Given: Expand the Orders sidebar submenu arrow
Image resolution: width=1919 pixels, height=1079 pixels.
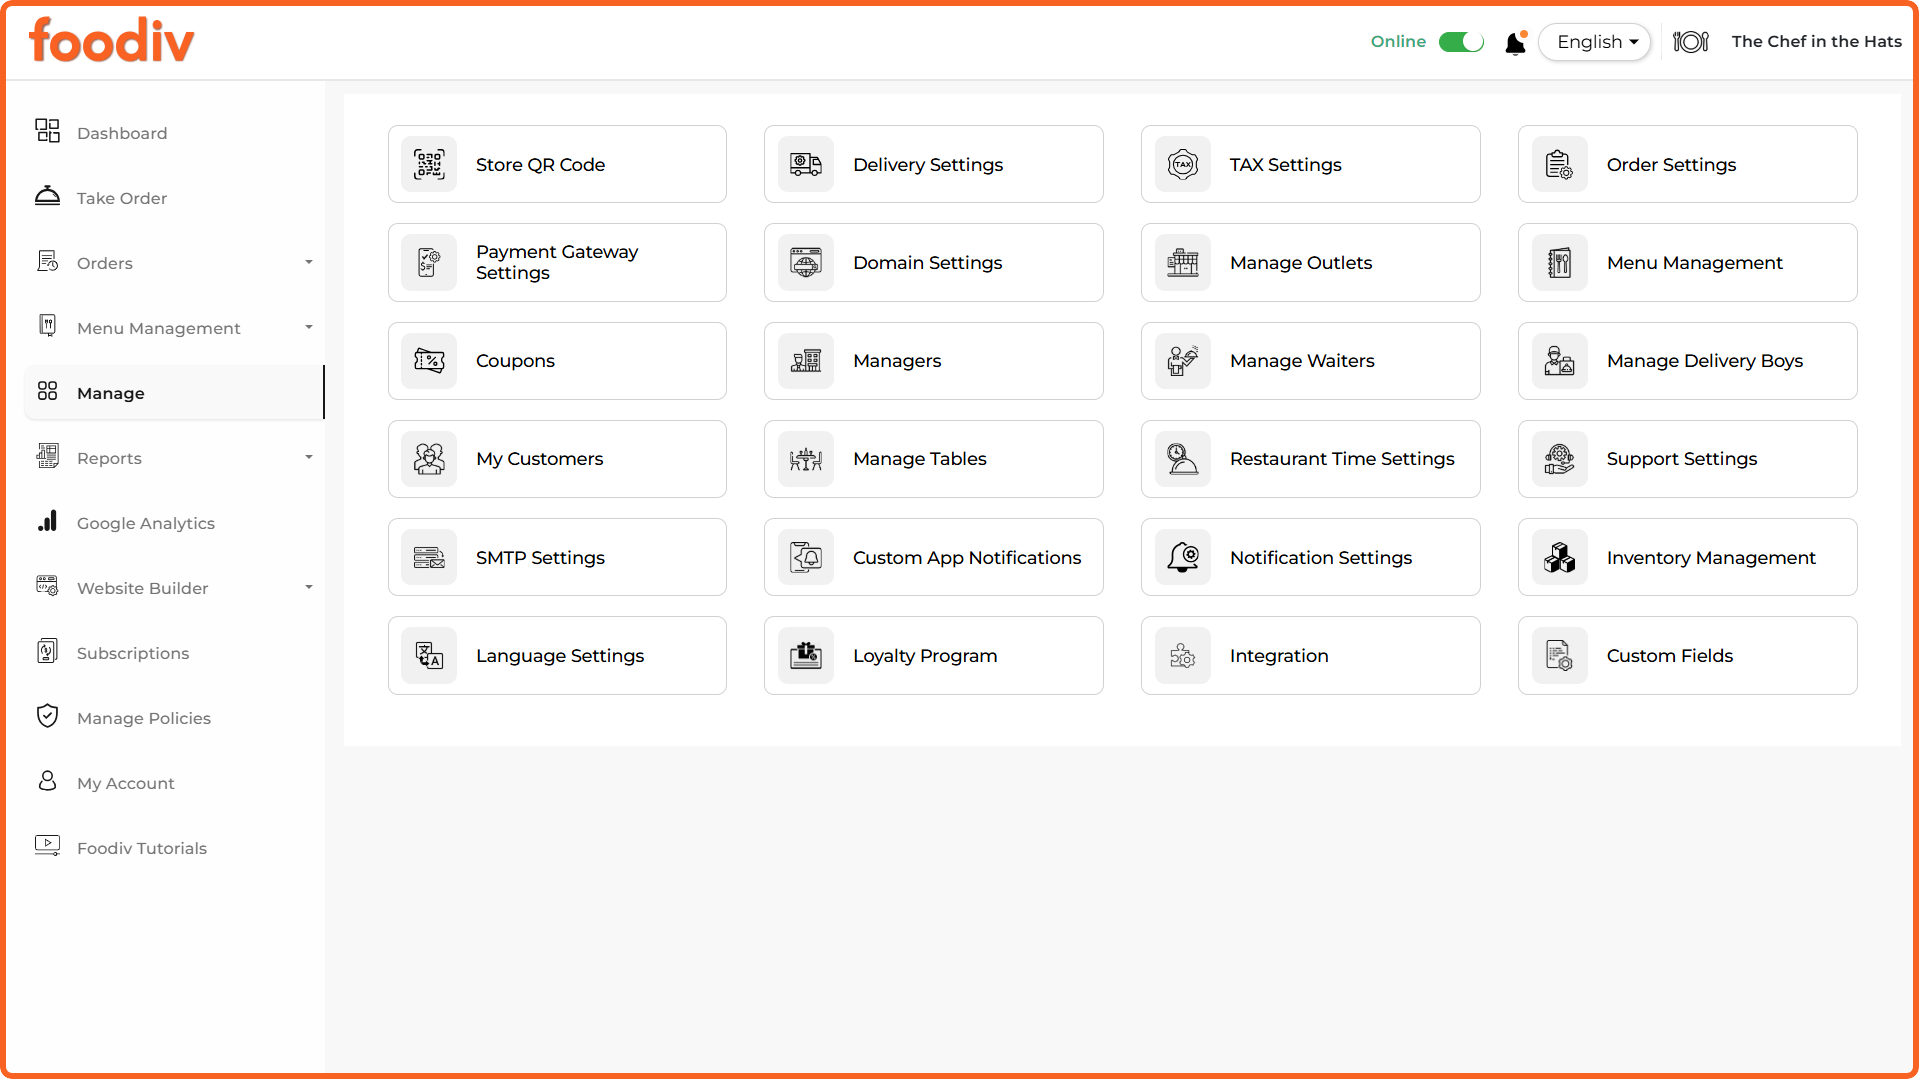Looking at the screenshot, I should pyautogui.click(x=309, y=263).
